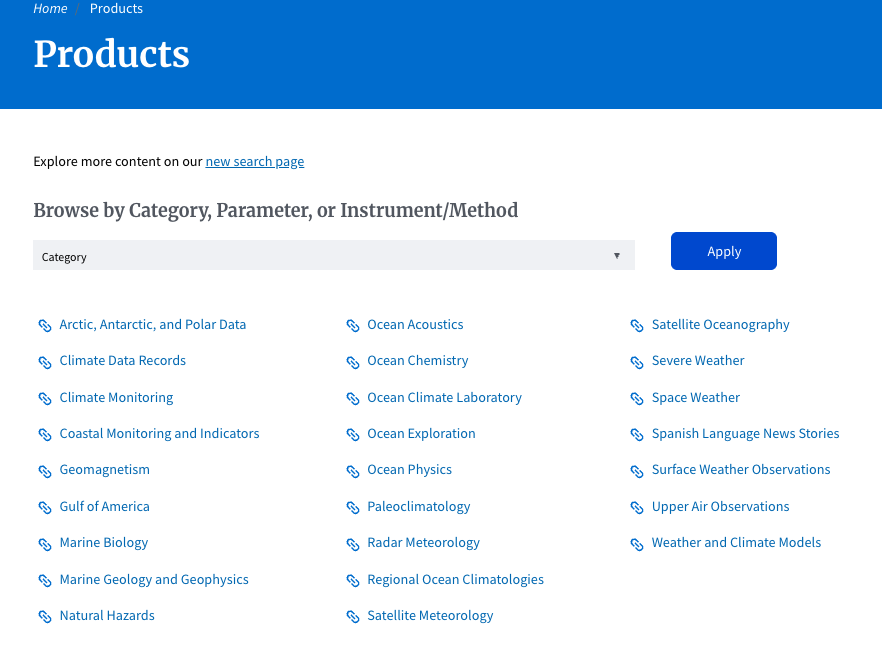
Task: Click the link icon next to Space Weather
Action: click(637, 399)
